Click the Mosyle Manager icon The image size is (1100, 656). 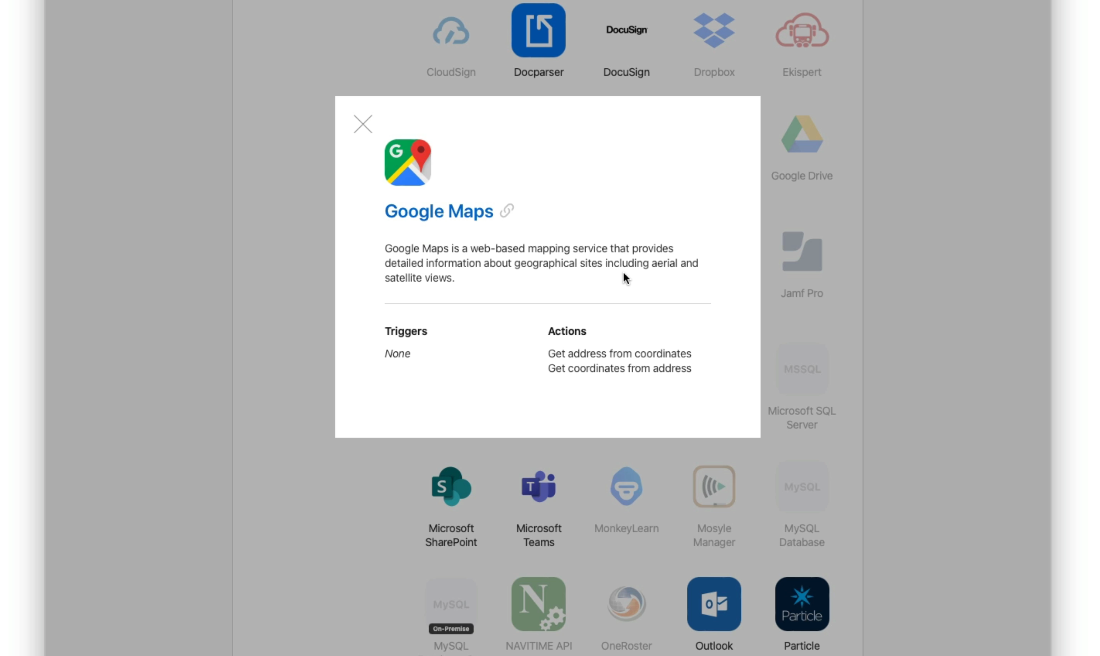714,487
